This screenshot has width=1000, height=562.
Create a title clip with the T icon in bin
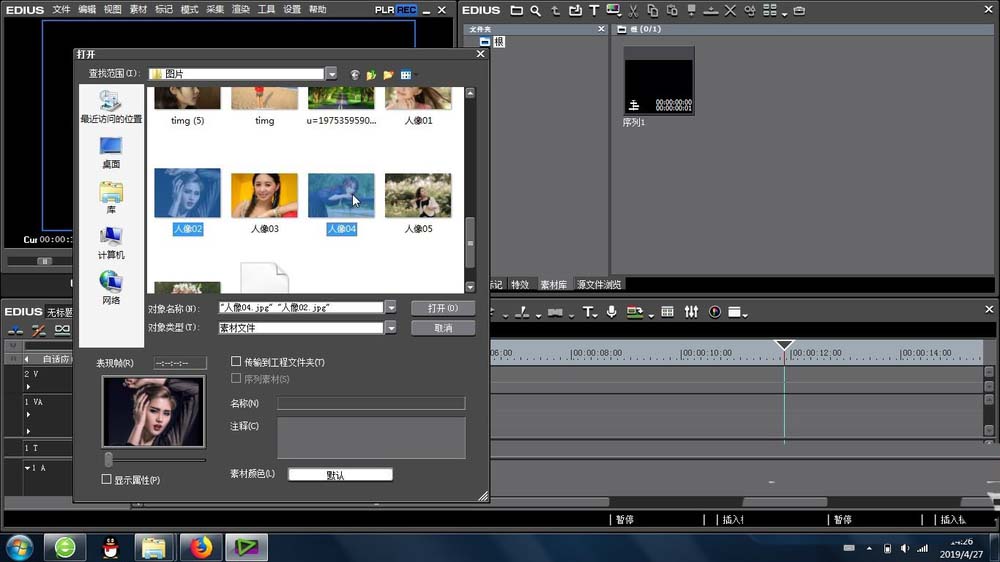594,10
